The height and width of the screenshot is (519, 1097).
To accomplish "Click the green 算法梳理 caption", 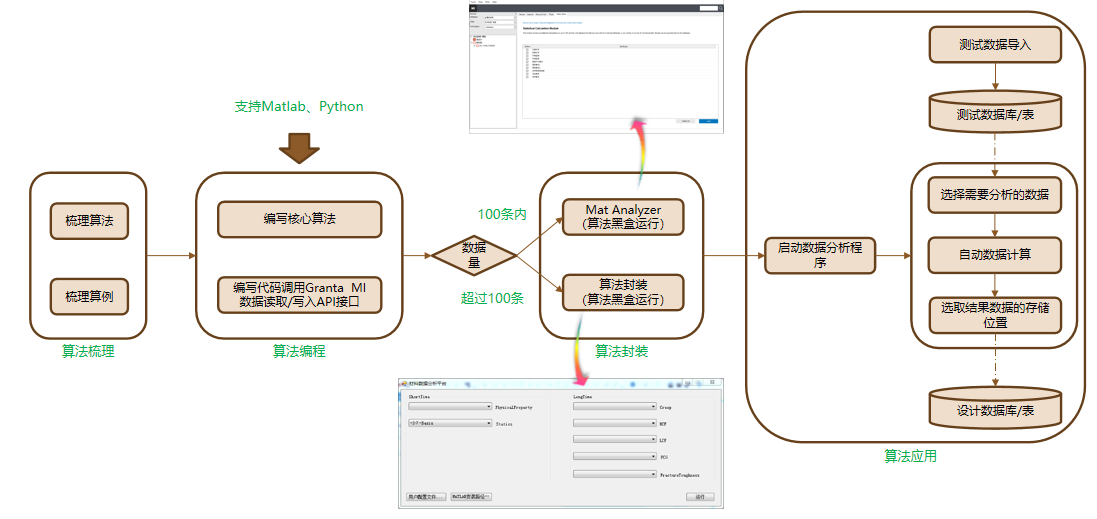I will pos(88,352).
